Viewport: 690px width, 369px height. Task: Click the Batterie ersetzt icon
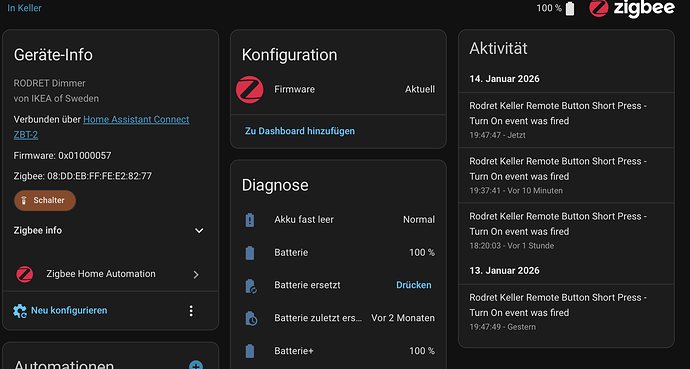click(x=250, y=285)
